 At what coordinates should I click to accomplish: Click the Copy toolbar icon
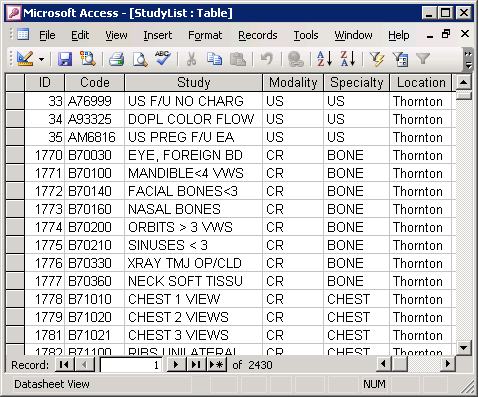click(214, 60)
